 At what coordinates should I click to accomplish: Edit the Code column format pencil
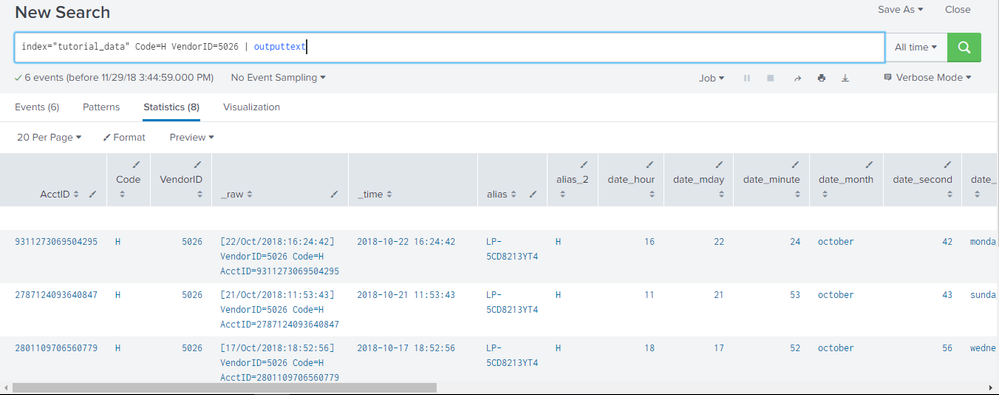point(137,164)
